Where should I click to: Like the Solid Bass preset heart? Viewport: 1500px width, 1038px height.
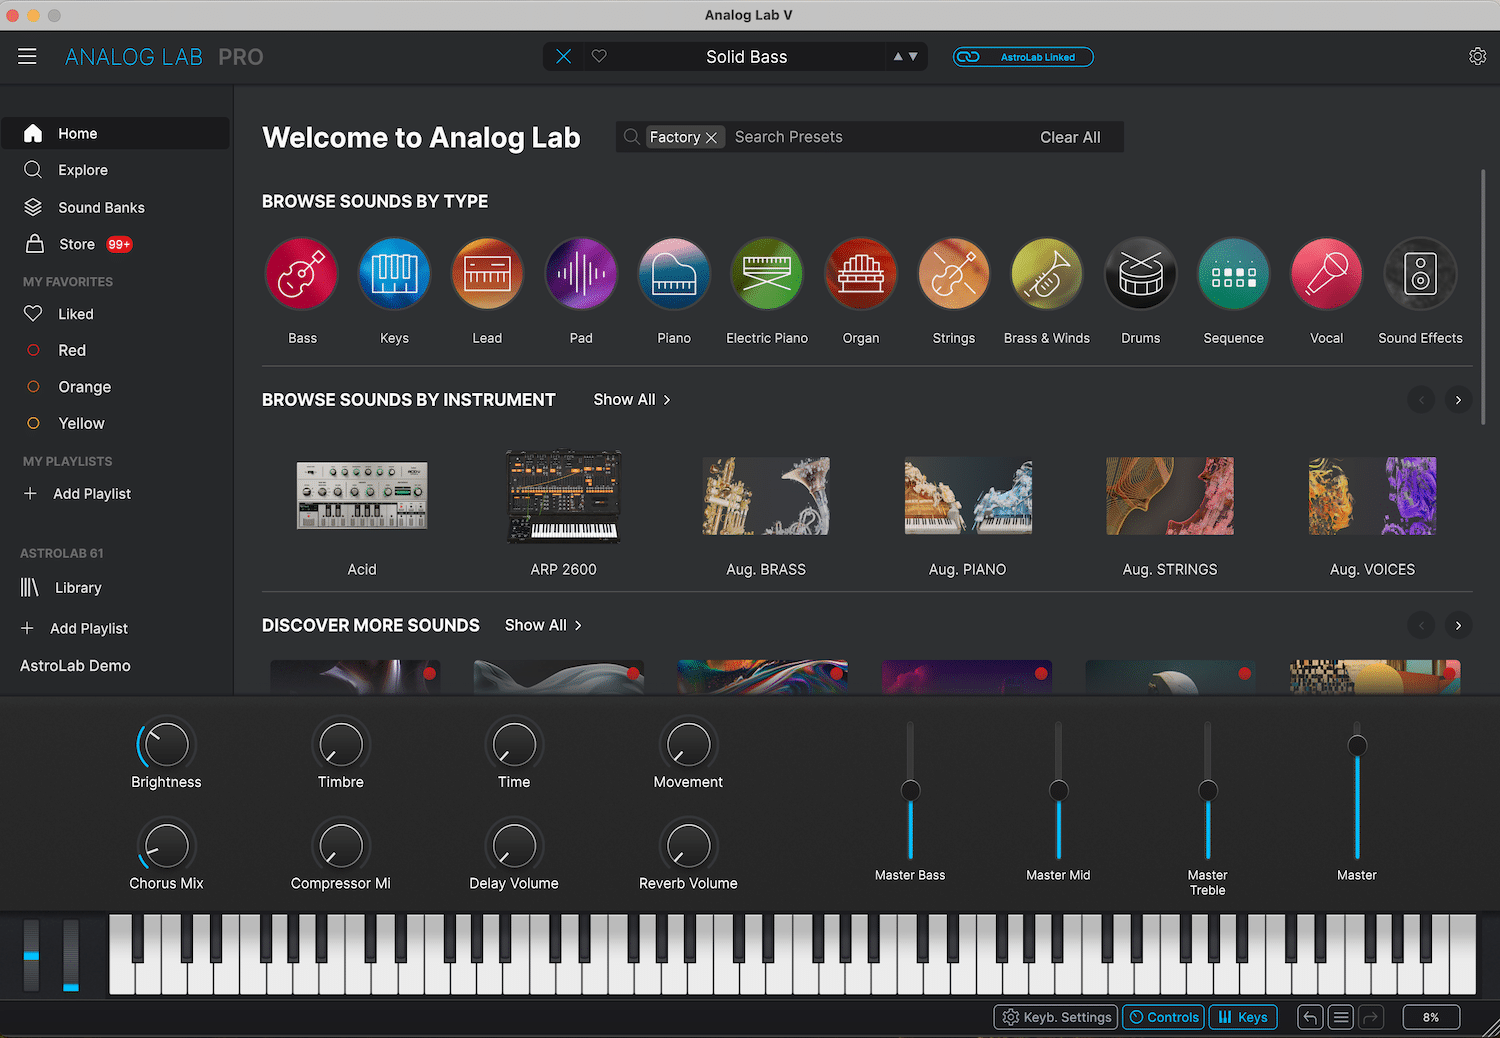click(599, 57)
